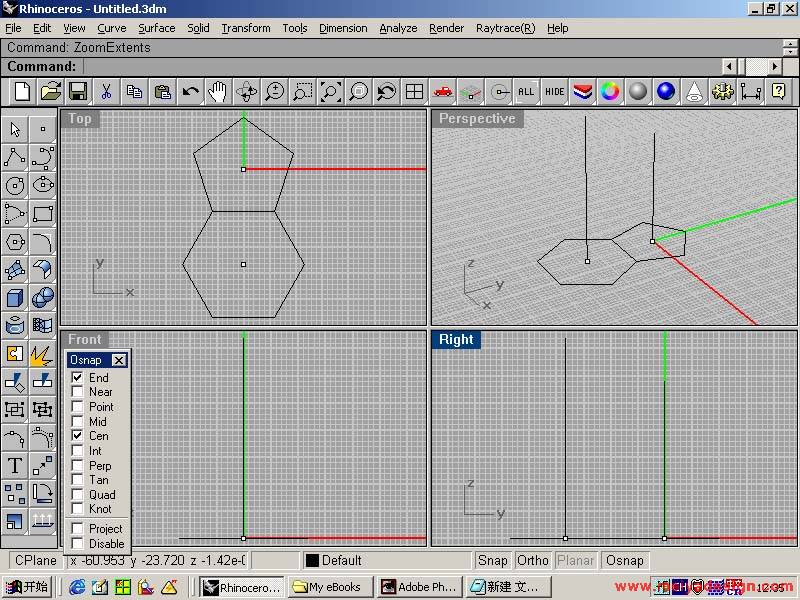Image resolution: width=800 pixels, height=600 pixels.
Task: Open the Perspective viewport title menu
Action: pyautogui.click(x=477, y=119)
